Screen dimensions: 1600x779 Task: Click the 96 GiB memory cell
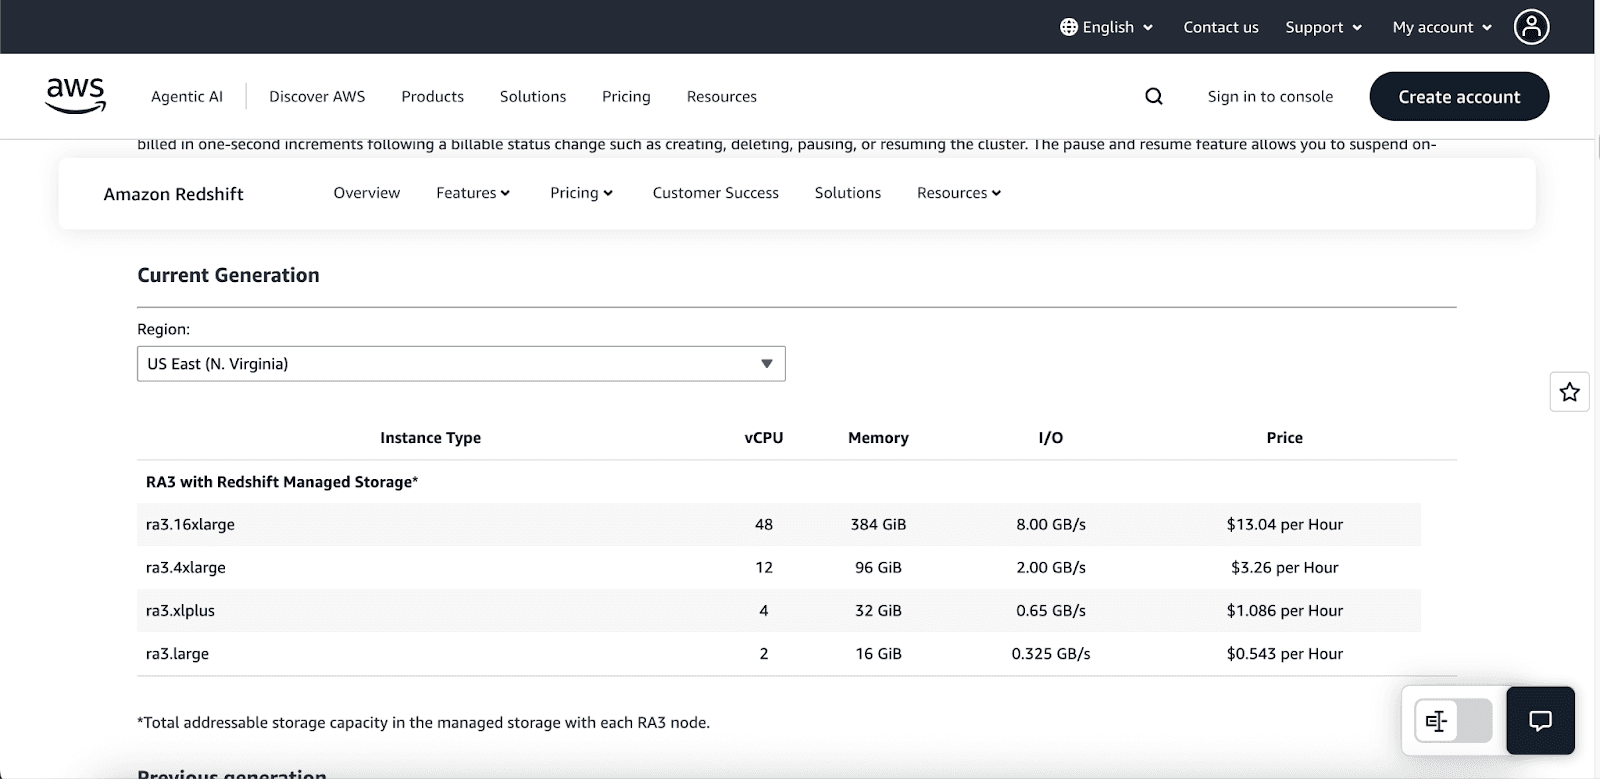(878, 567)
